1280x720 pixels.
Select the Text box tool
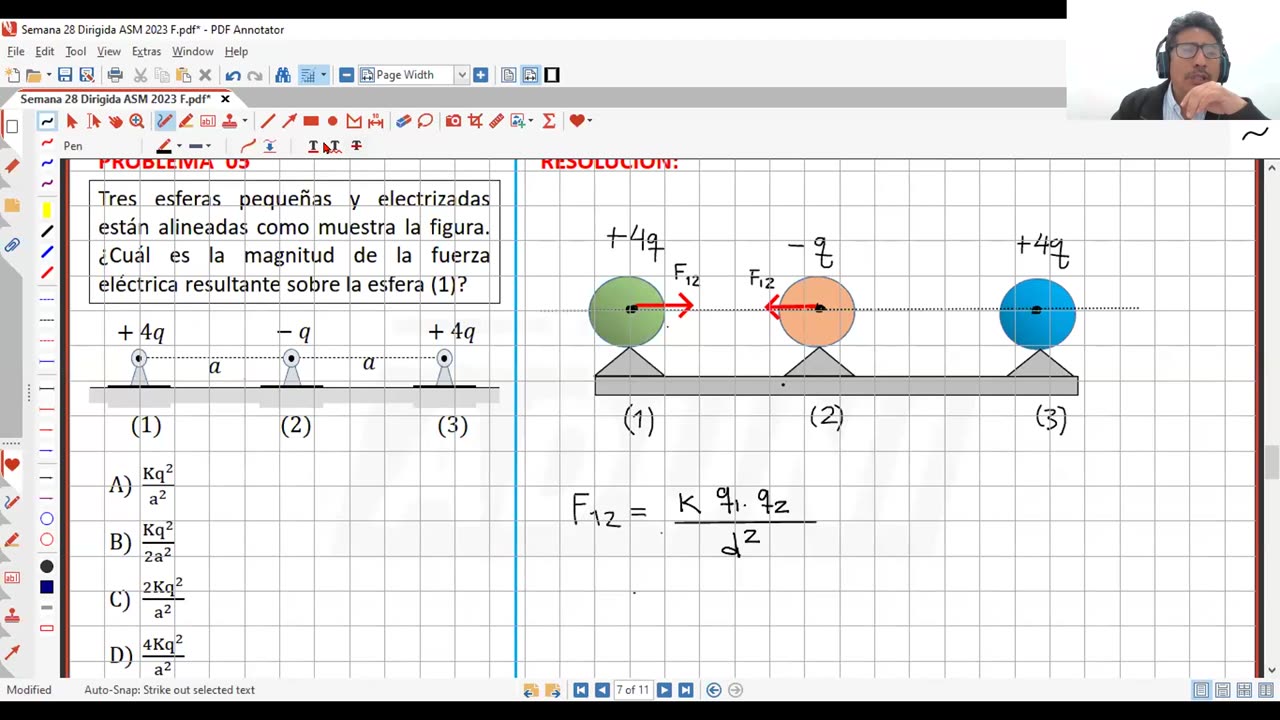(x=208, y=121)
